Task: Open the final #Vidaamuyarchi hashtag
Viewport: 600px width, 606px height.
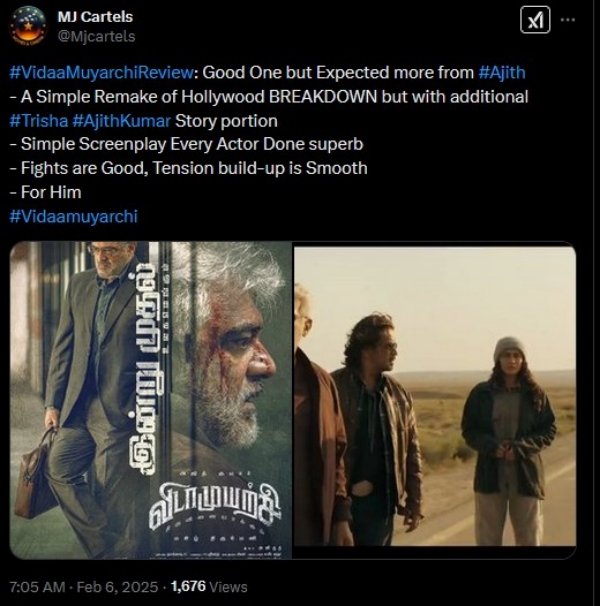Action: pyautogui.click(x=73, y=216)
